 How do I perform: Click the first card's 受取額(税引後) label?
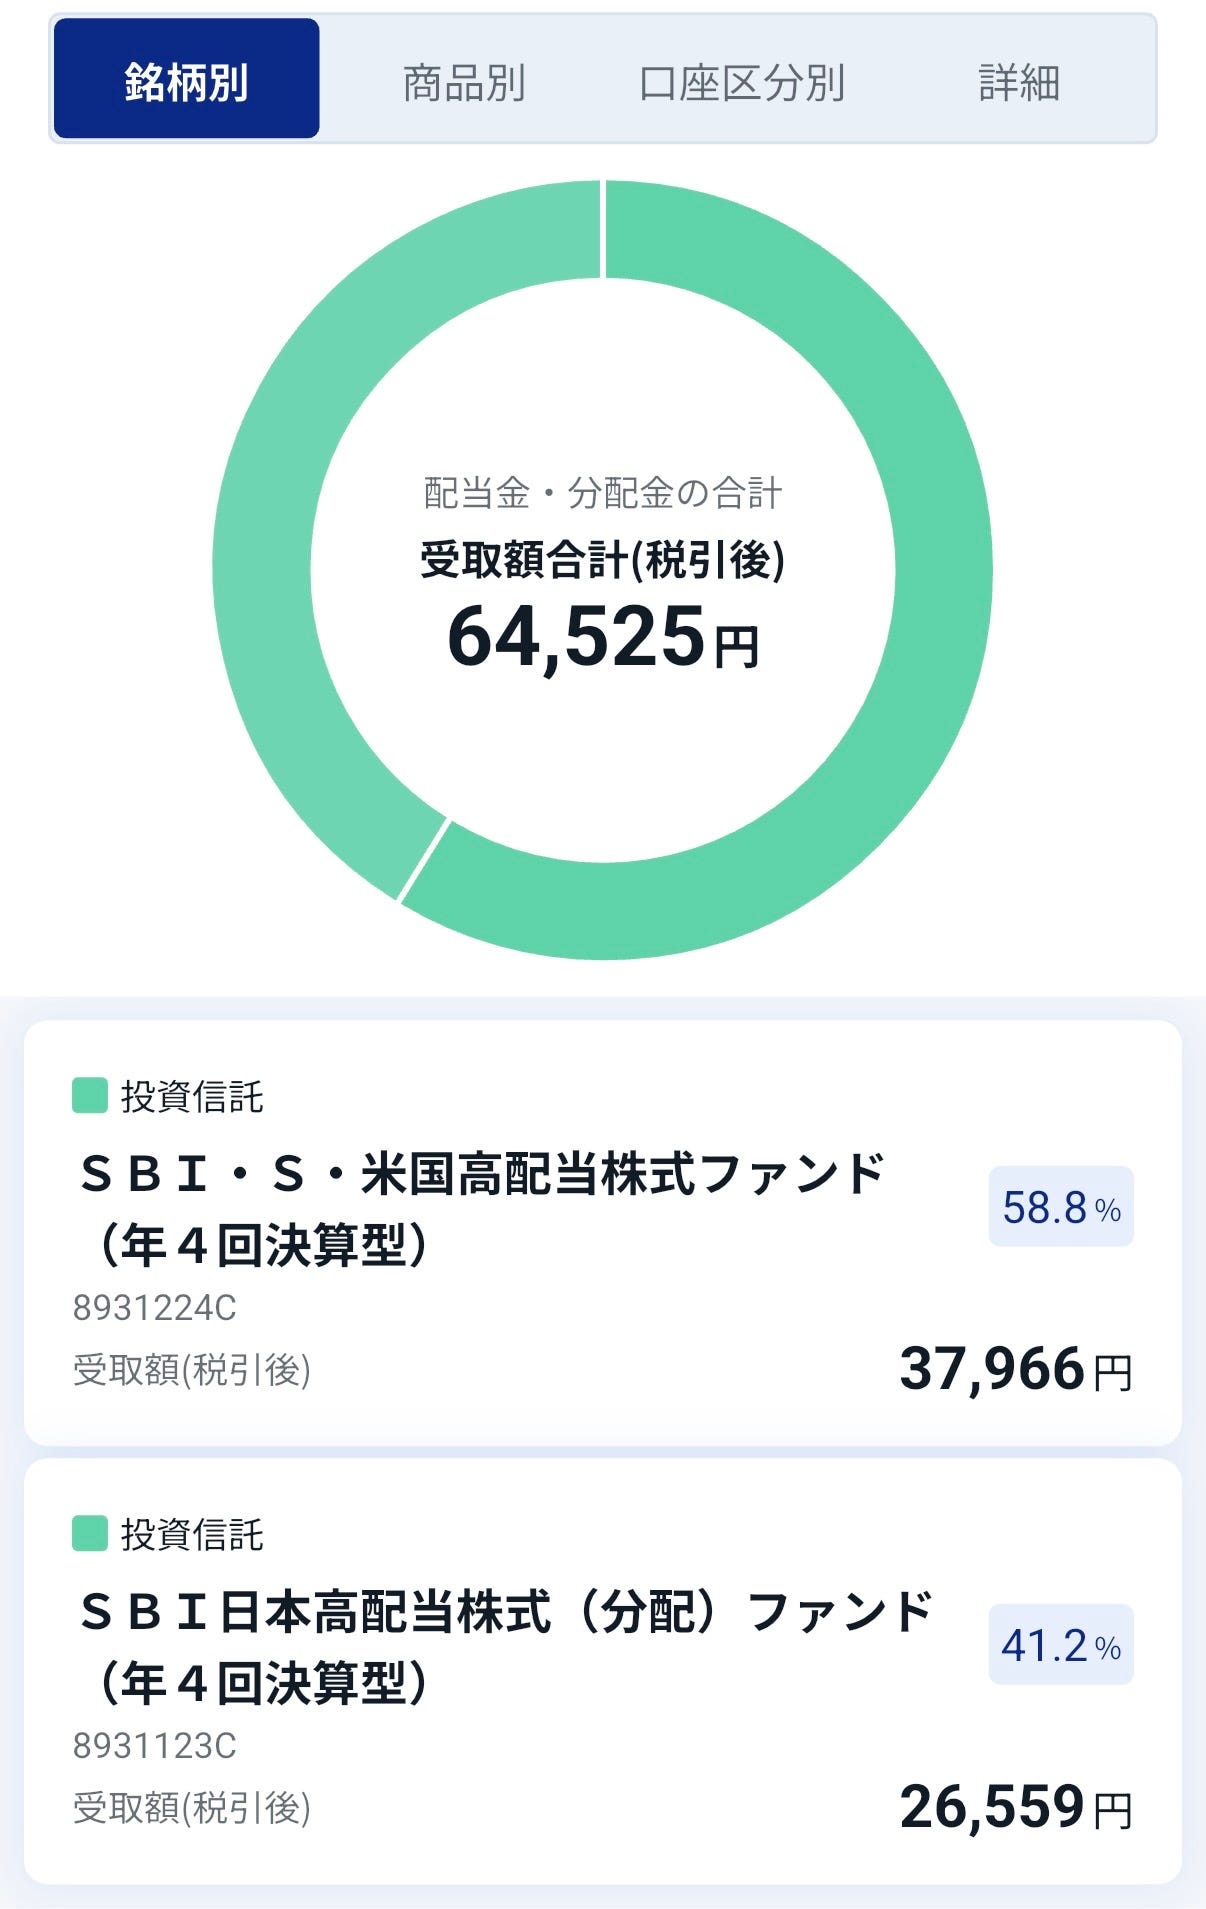192,1370
